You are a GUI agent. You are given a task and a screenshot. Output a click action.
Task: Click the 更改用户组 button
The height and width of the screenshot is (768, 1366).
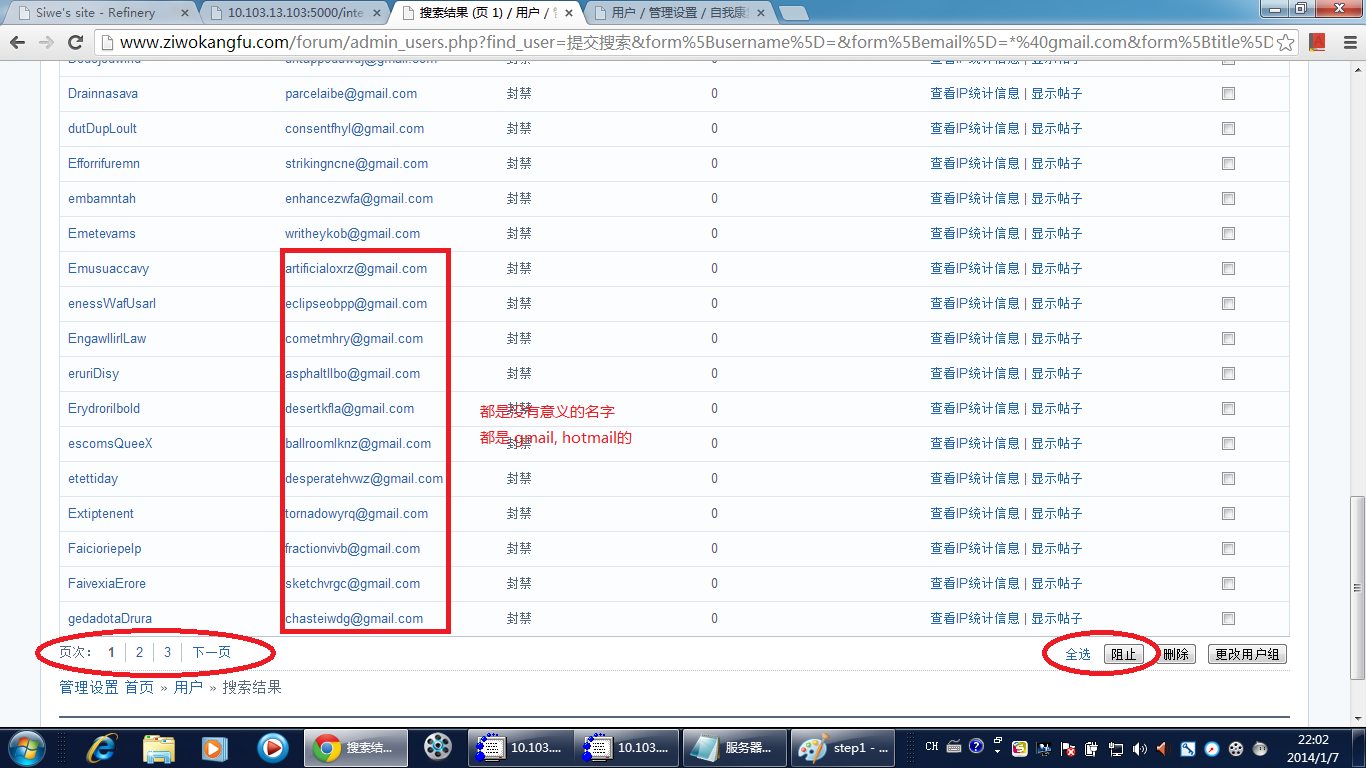click(x=1246, y=654)
